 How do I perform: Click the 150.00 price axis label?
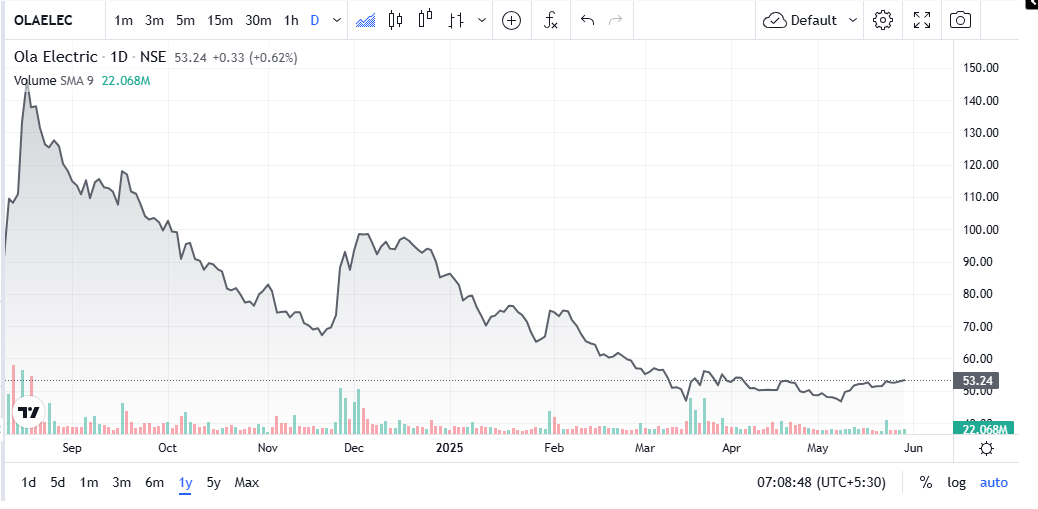980,68
